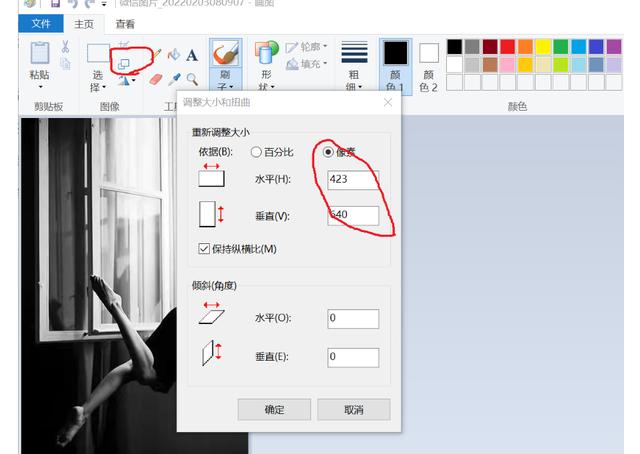Select the Magnifier tool
The height and width of the screenshot is (454, 640).
click(191, 78)
